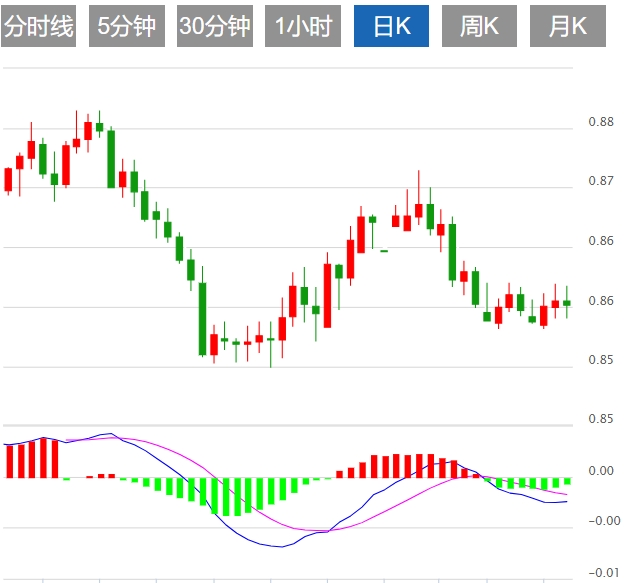Click the 0.00 MACD axis label
This screenshot has height=583, width=636.
pos(601,471)
